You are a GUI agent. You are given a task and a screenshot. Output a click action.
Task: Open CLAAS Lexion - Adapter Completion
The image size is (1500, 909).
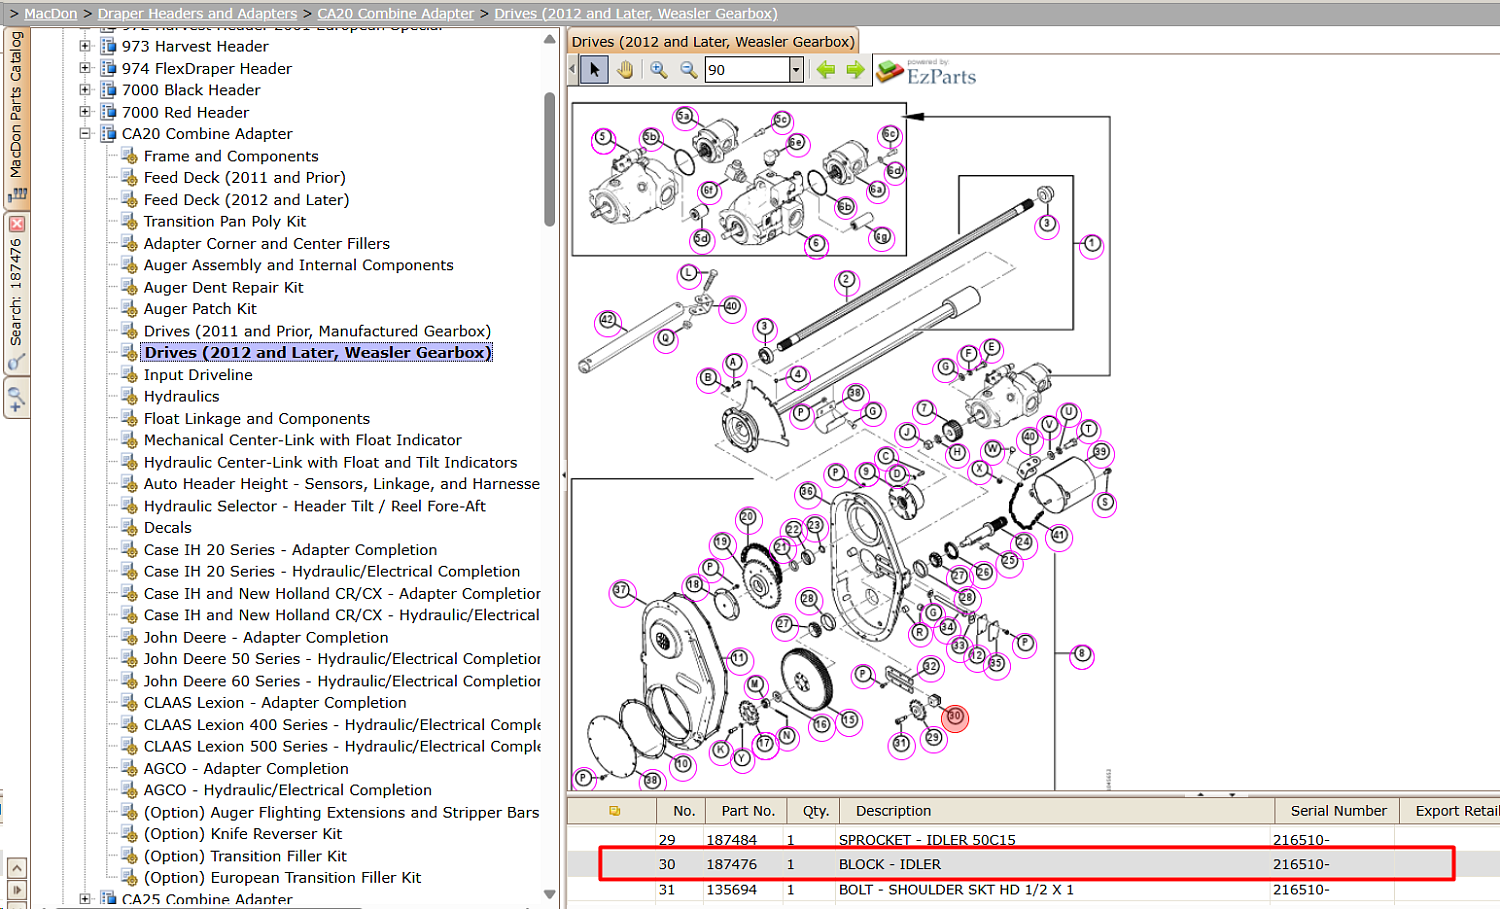tap(275, 703)
